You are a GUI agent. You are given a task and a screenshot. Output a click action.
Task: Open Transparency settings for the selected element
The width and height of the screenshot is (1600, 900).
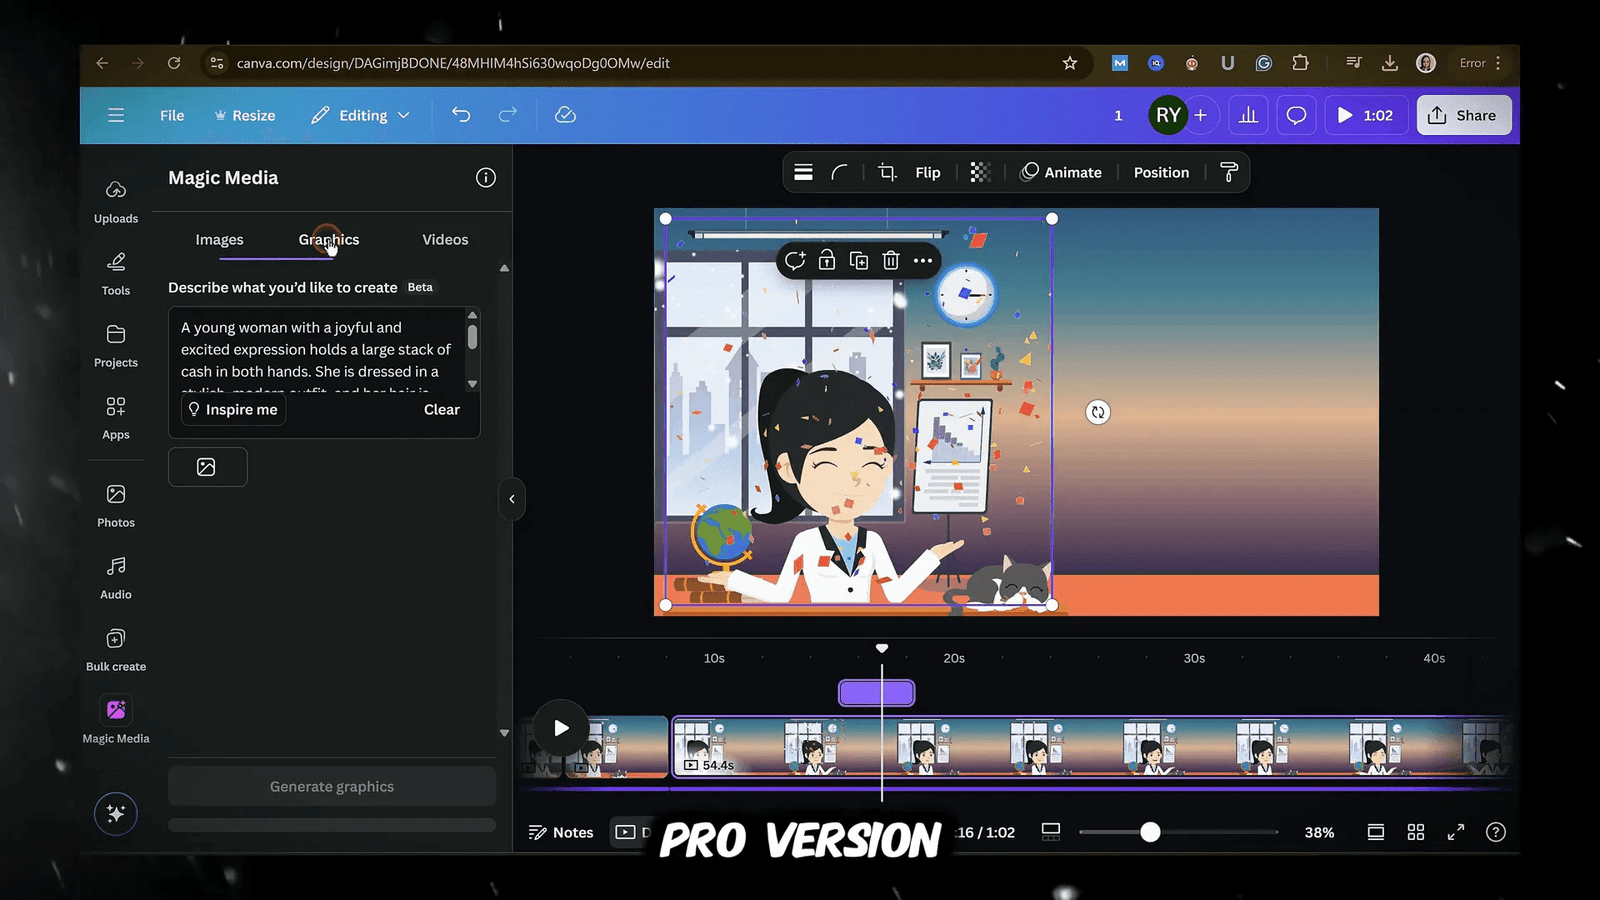979,172
